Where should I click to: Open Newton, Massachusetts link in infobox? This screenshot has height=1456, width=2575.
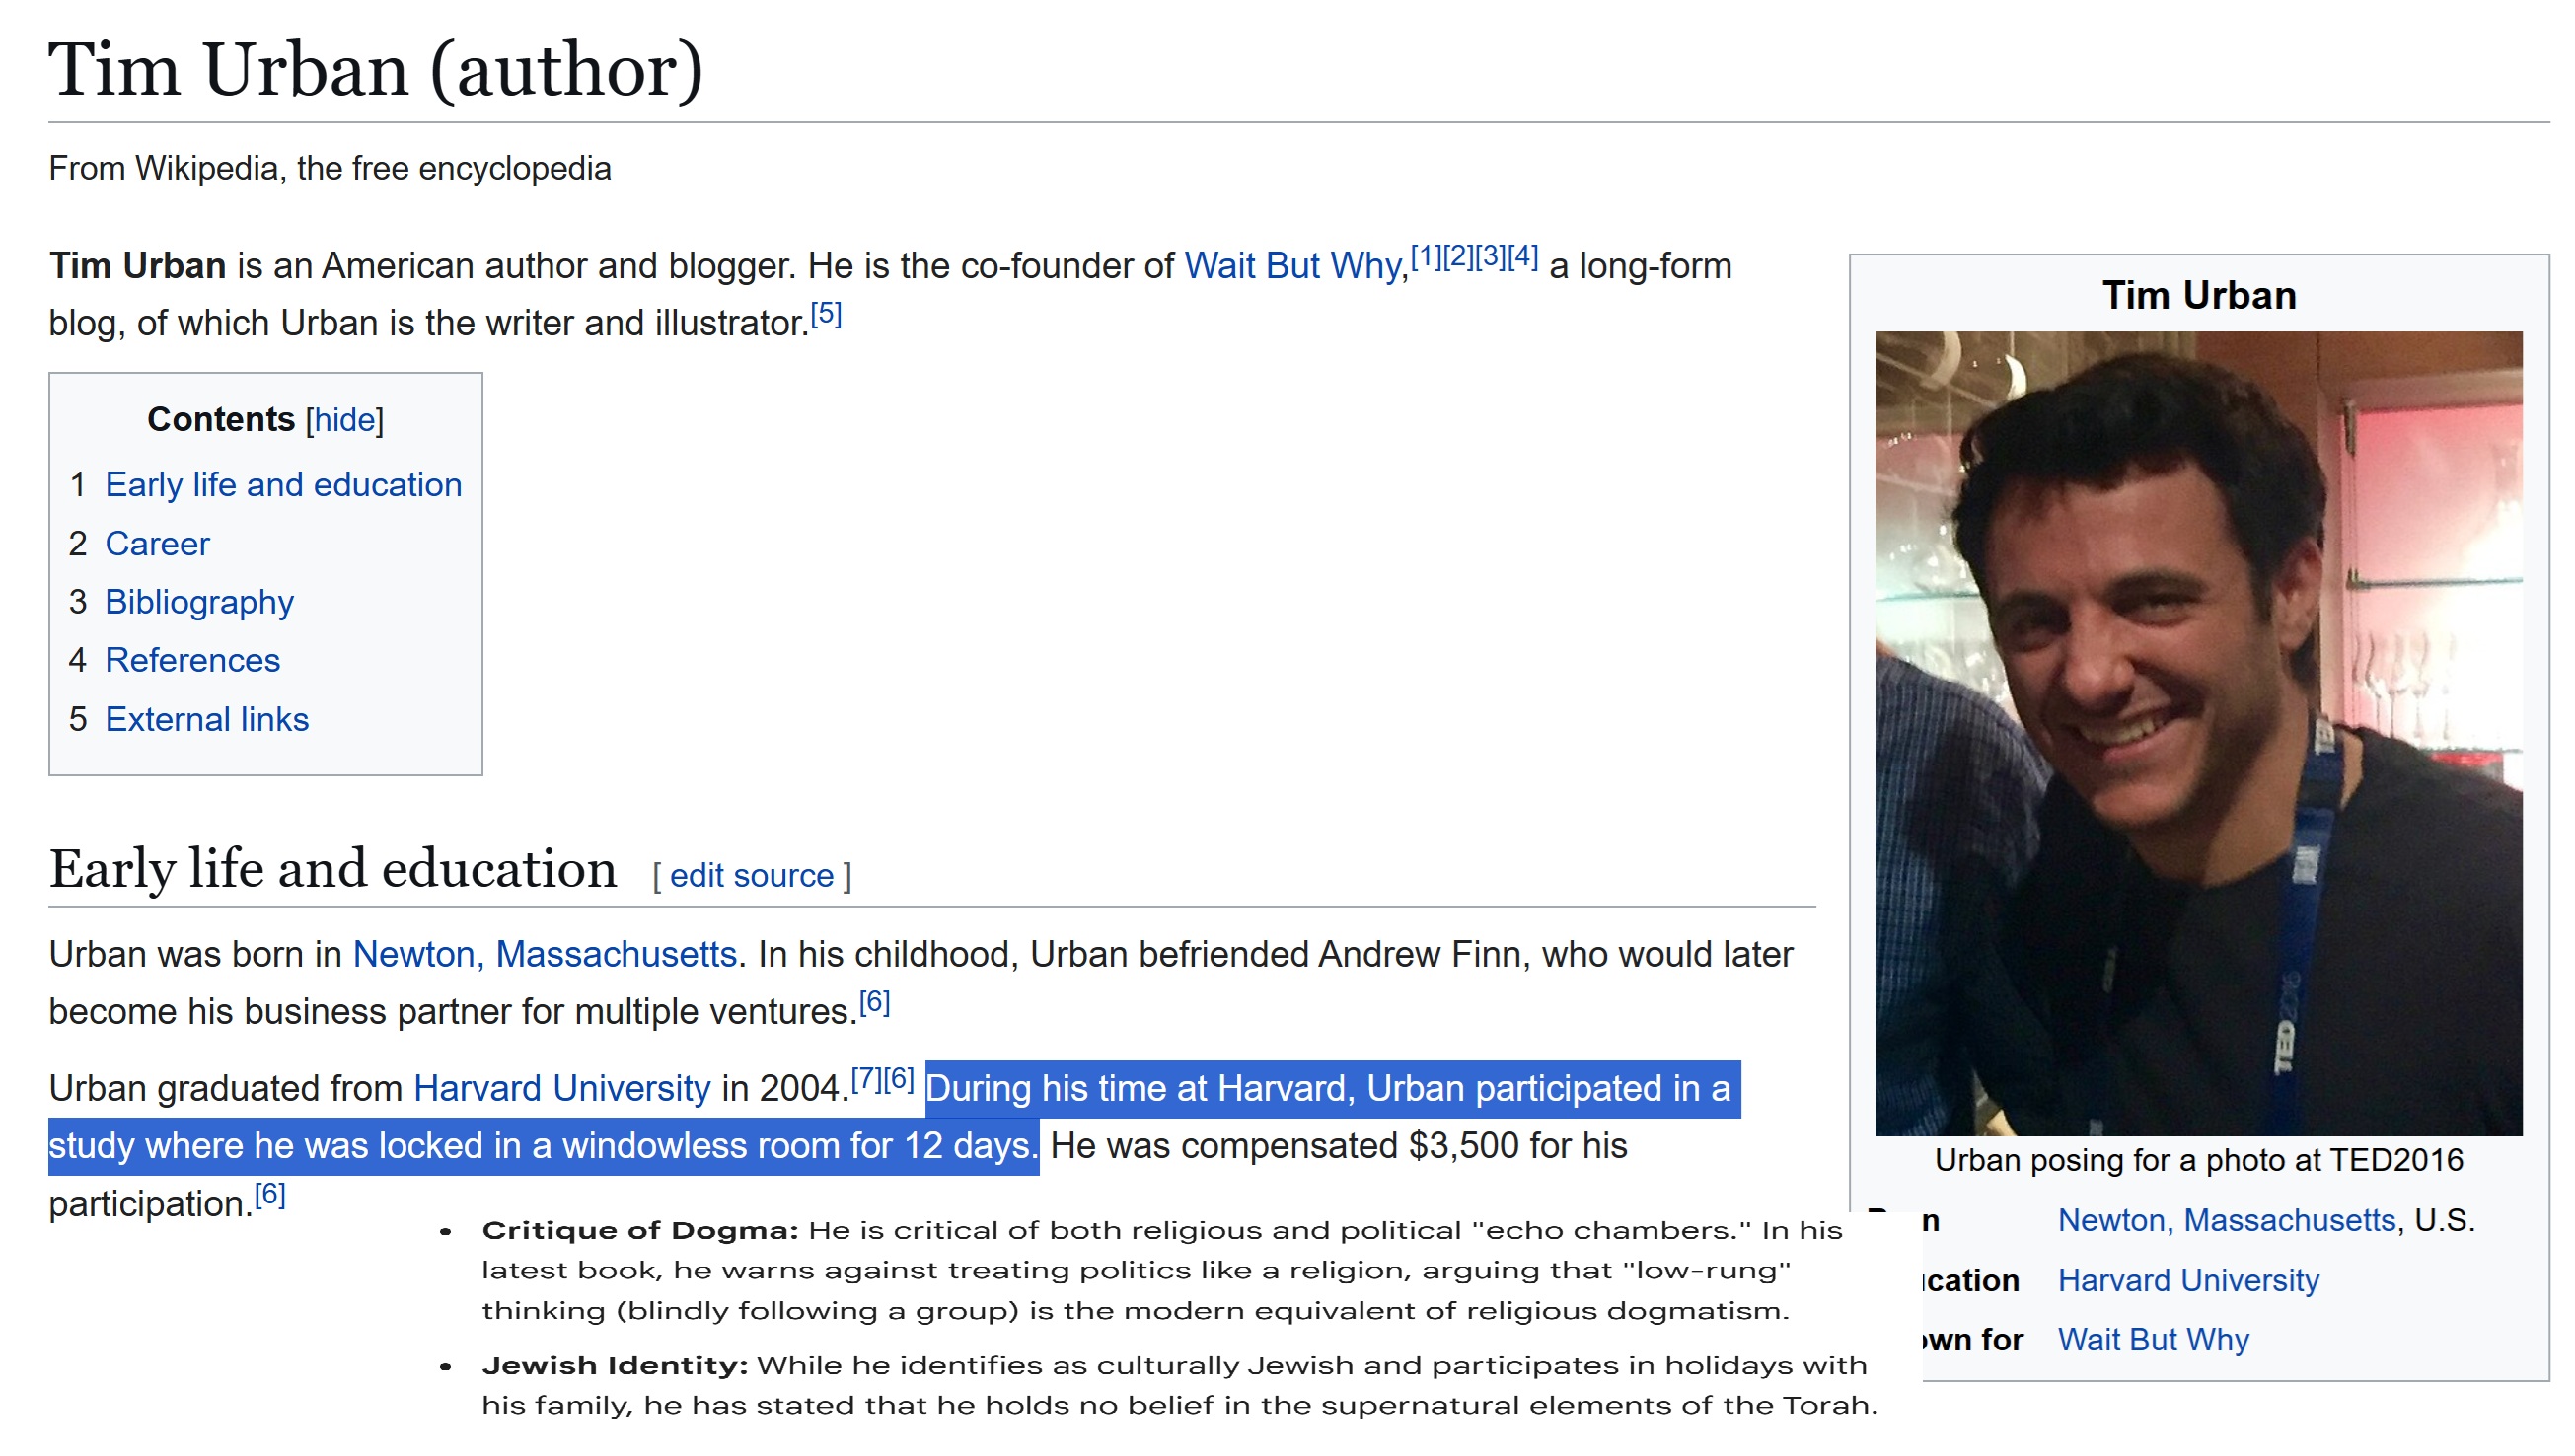tap(2226, 1220)
